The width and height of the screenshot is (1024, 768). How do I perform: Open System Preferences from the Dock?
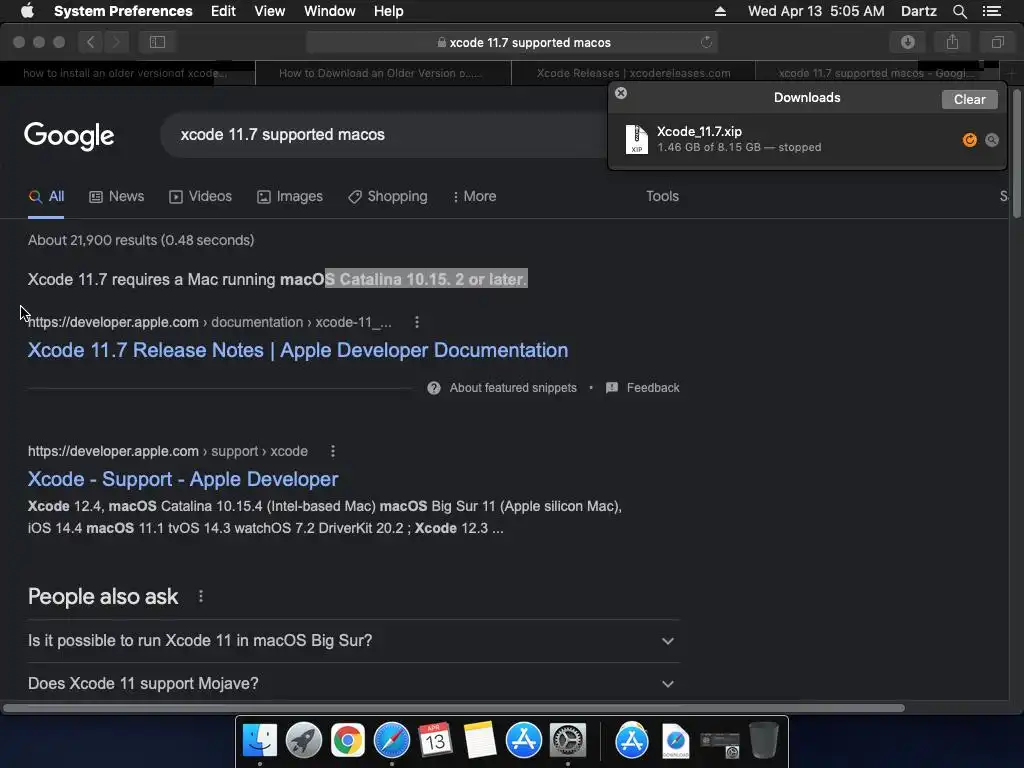coord(568,741)
